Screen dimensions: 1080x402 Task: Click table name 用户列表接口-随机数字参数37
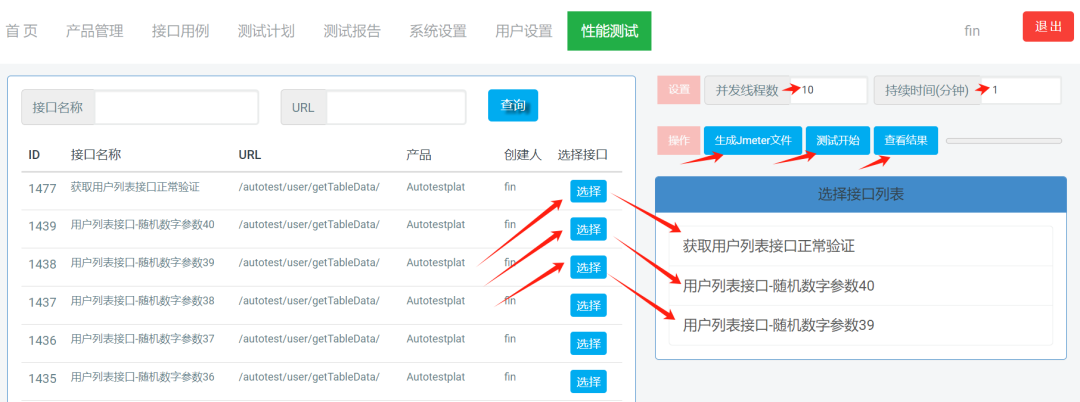pos(143,339)
